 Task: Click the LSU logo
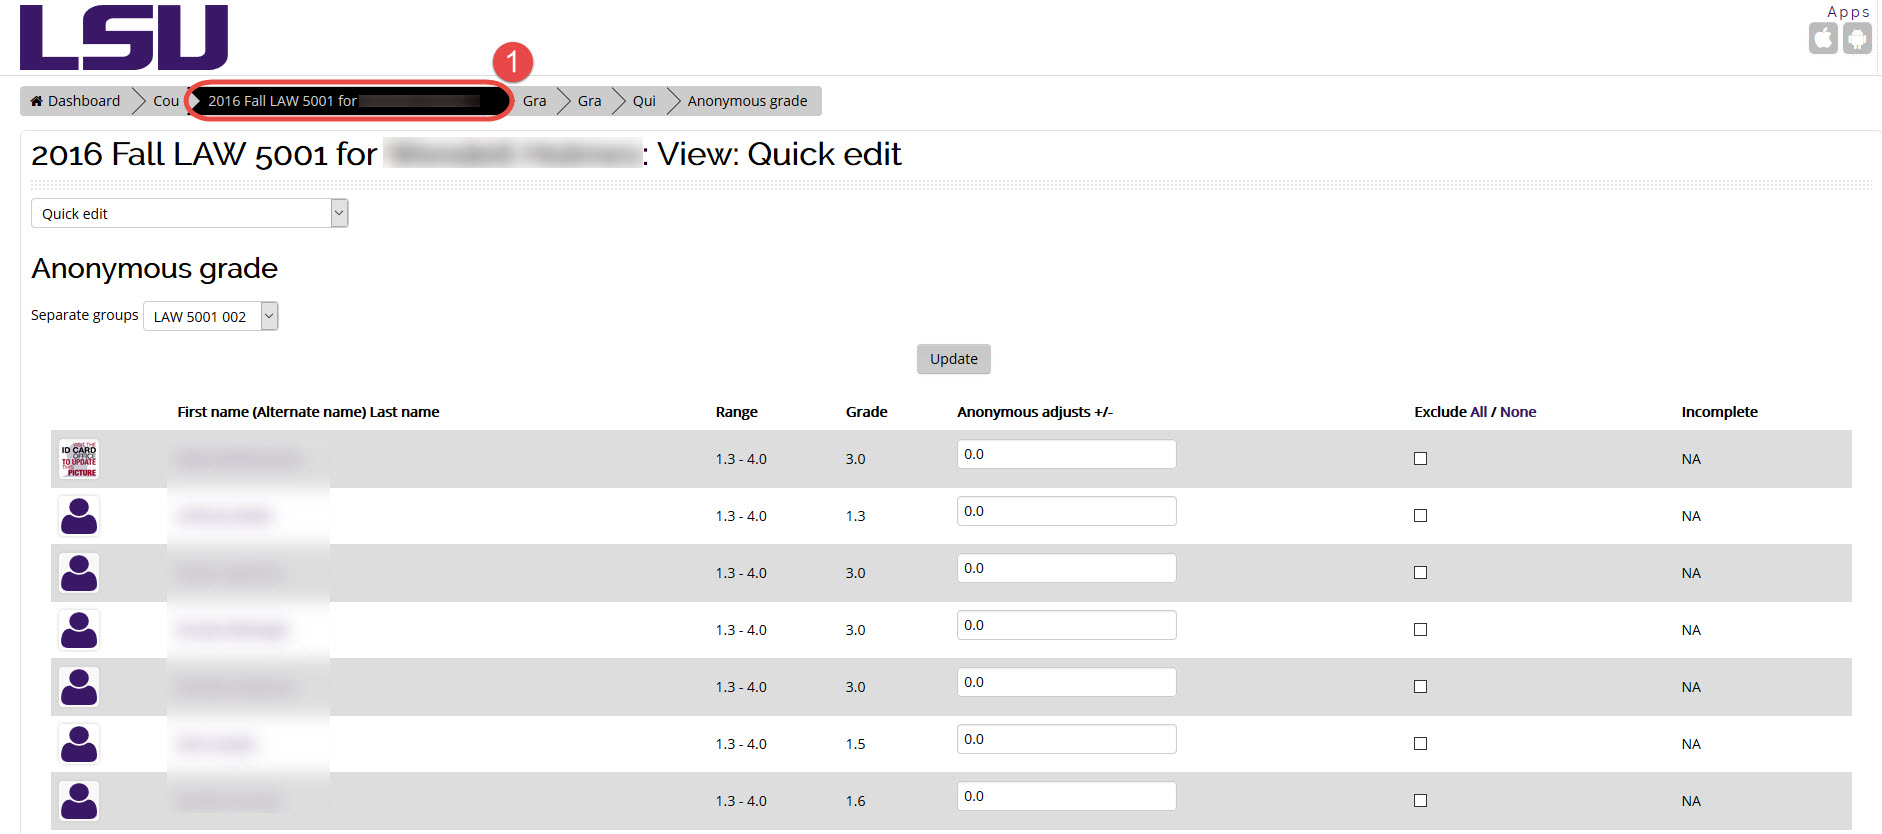point(124,37)
